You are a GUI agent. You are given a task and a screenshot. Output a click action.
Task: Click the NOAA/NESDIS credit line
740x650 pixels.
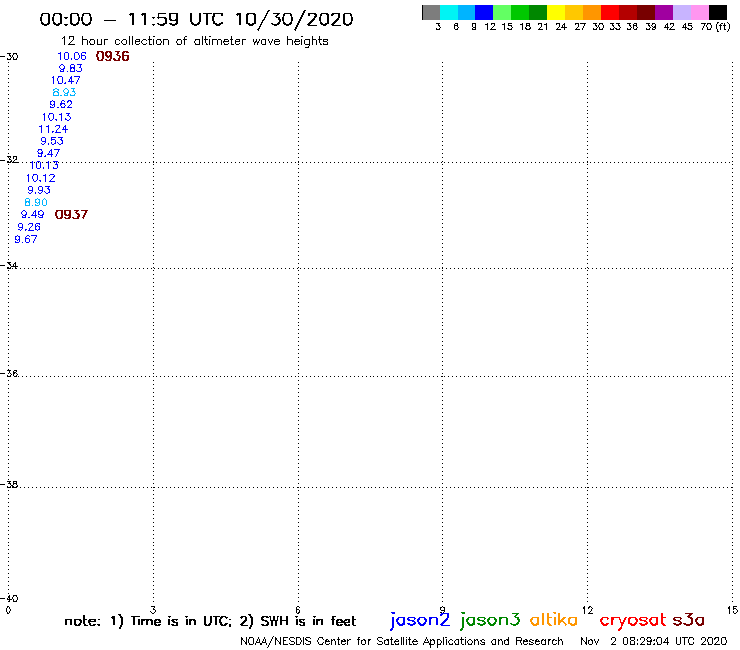[x=402, y=641]
